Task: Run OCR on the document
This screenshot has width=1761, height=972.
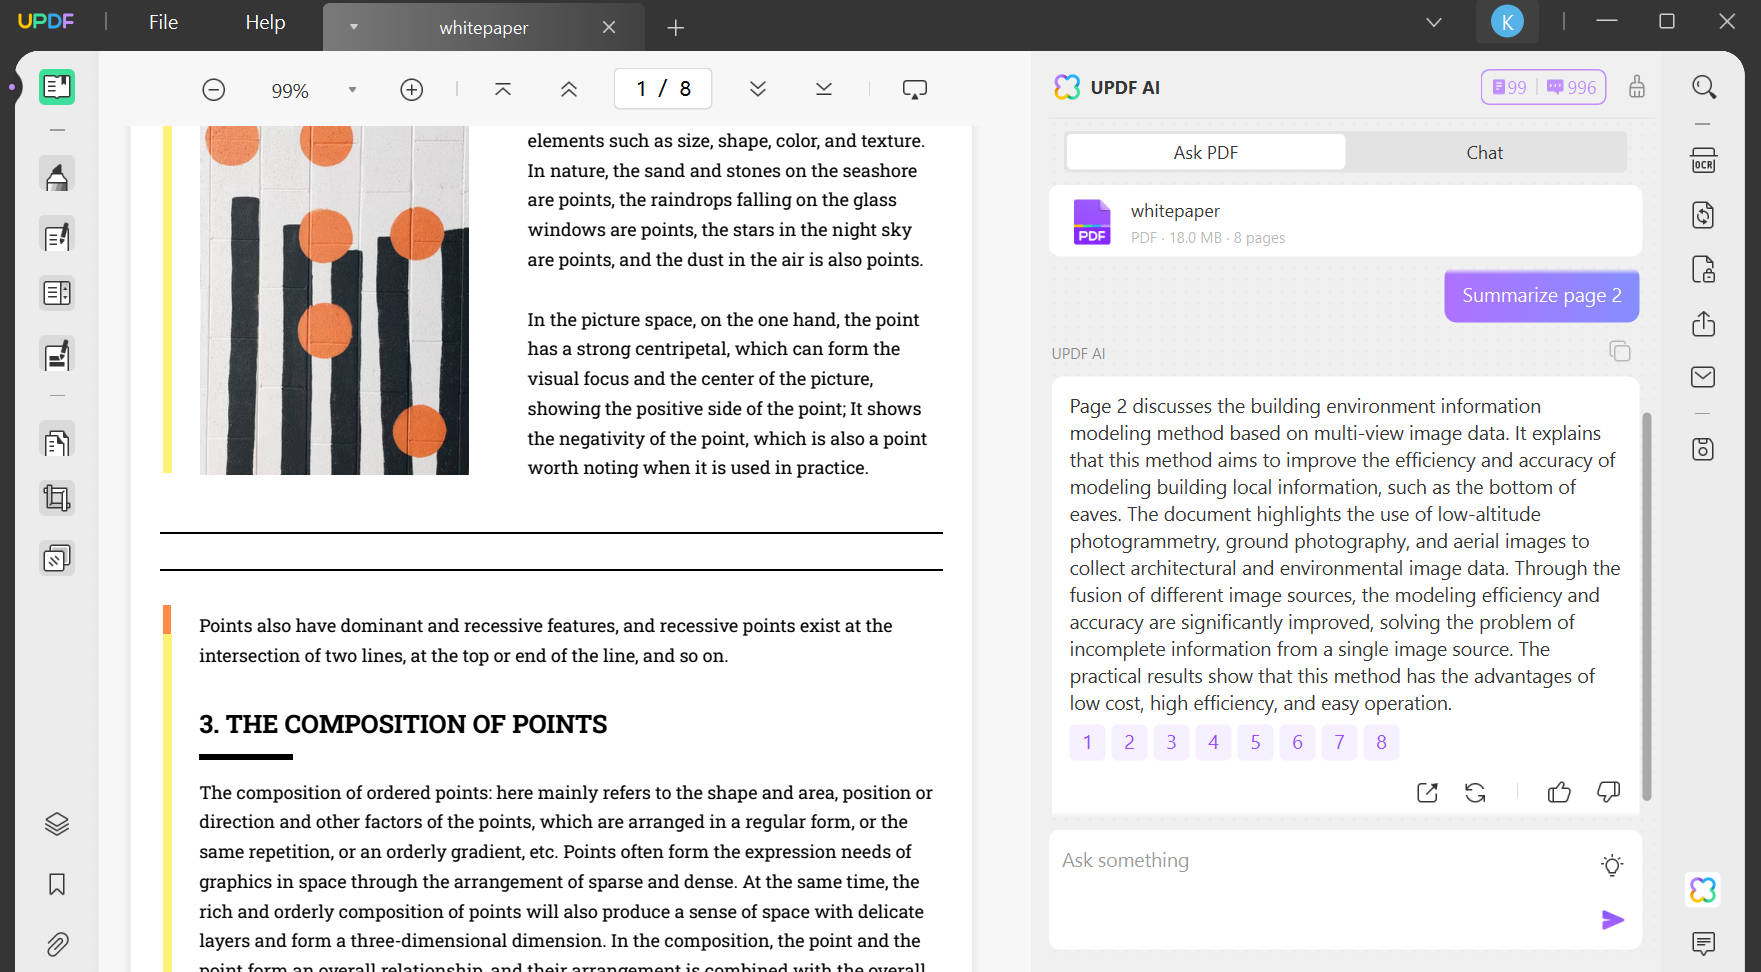Action: point(1704,160)
